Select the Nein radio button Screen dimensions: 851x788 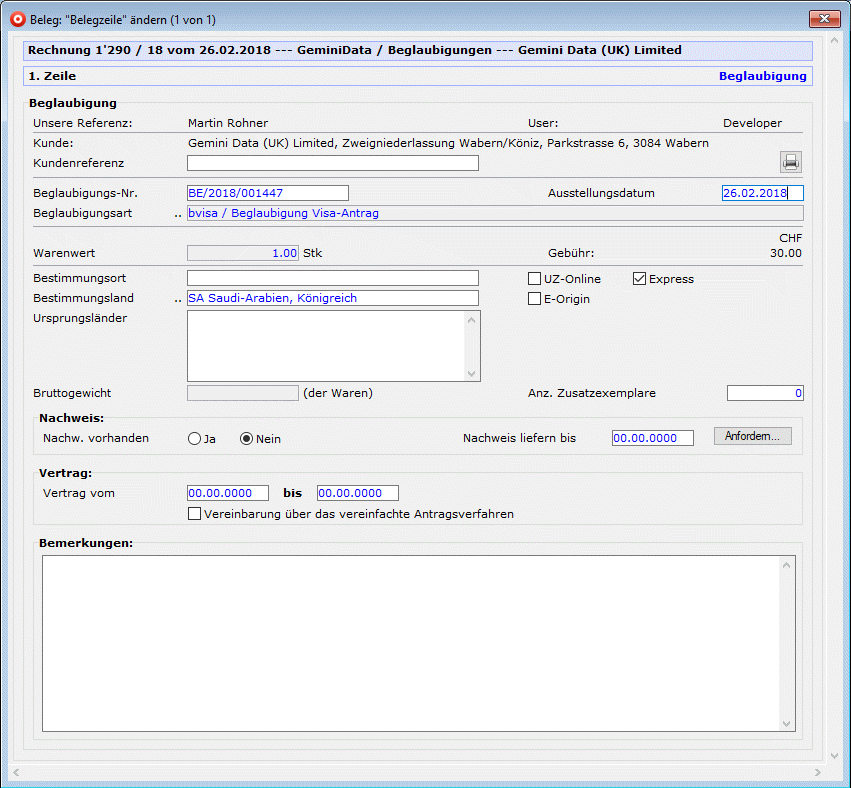click(247, 438)
